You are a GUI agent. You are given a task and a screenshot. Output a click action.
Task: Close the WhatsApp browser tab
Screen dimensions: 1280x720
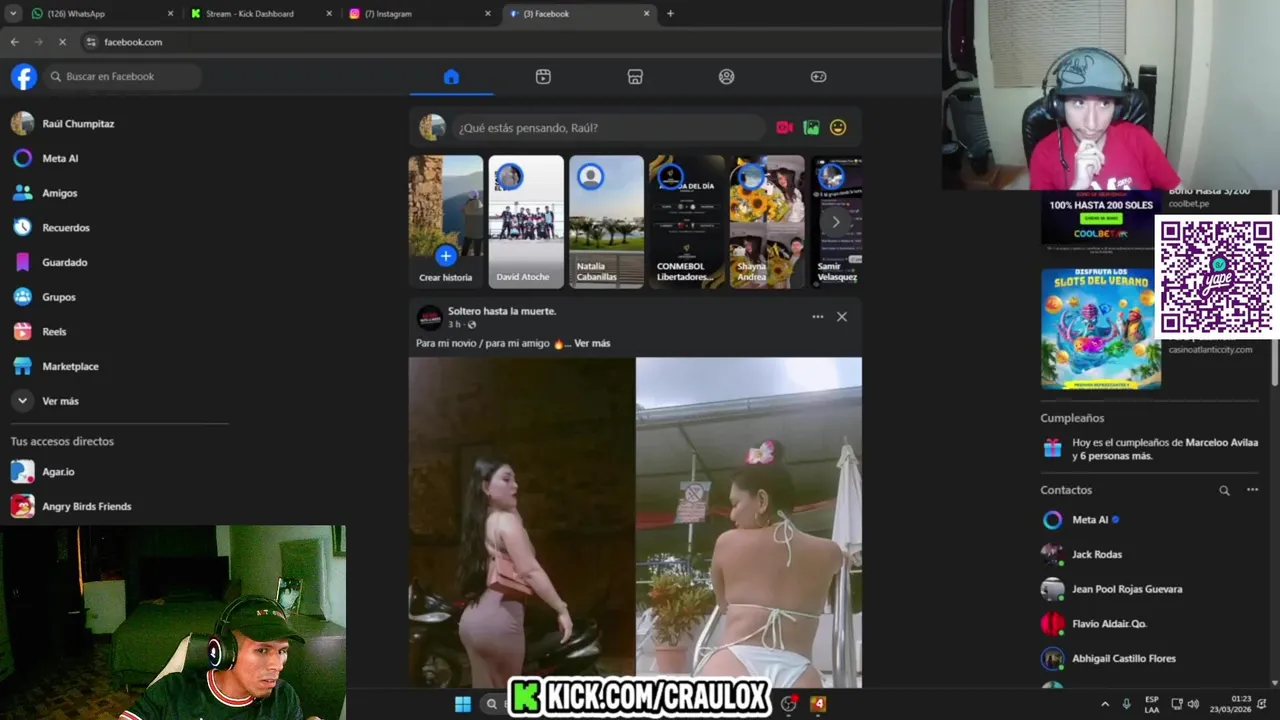(170, 14)
